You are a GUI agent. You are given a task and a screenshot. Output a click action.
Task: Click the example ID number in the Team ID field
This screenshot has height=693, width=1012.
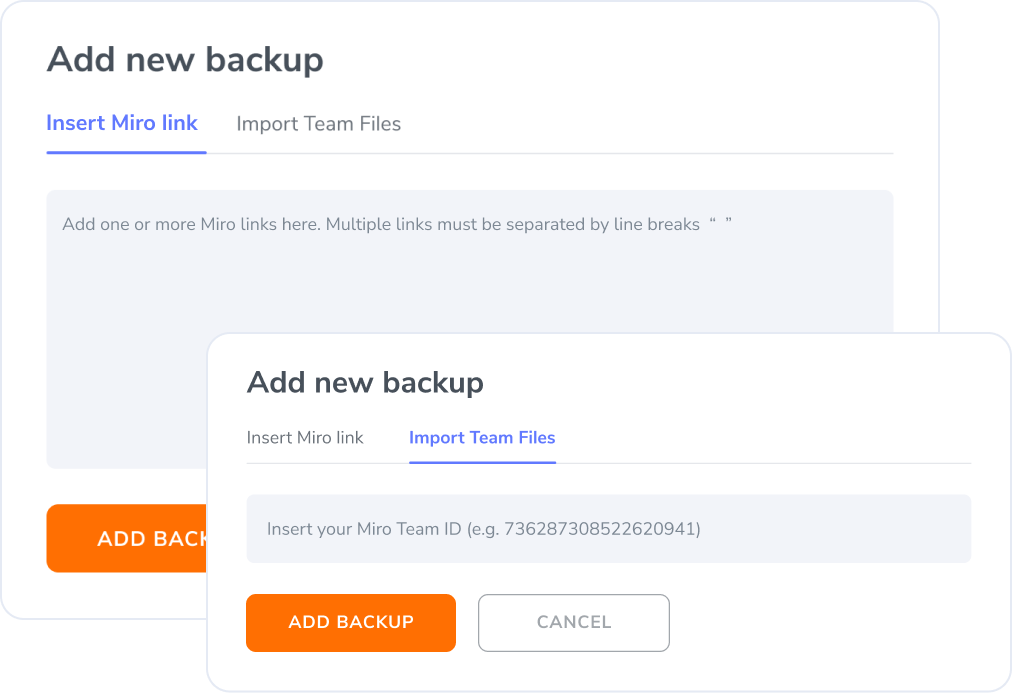pyautogui.click(x=599, y=529)
